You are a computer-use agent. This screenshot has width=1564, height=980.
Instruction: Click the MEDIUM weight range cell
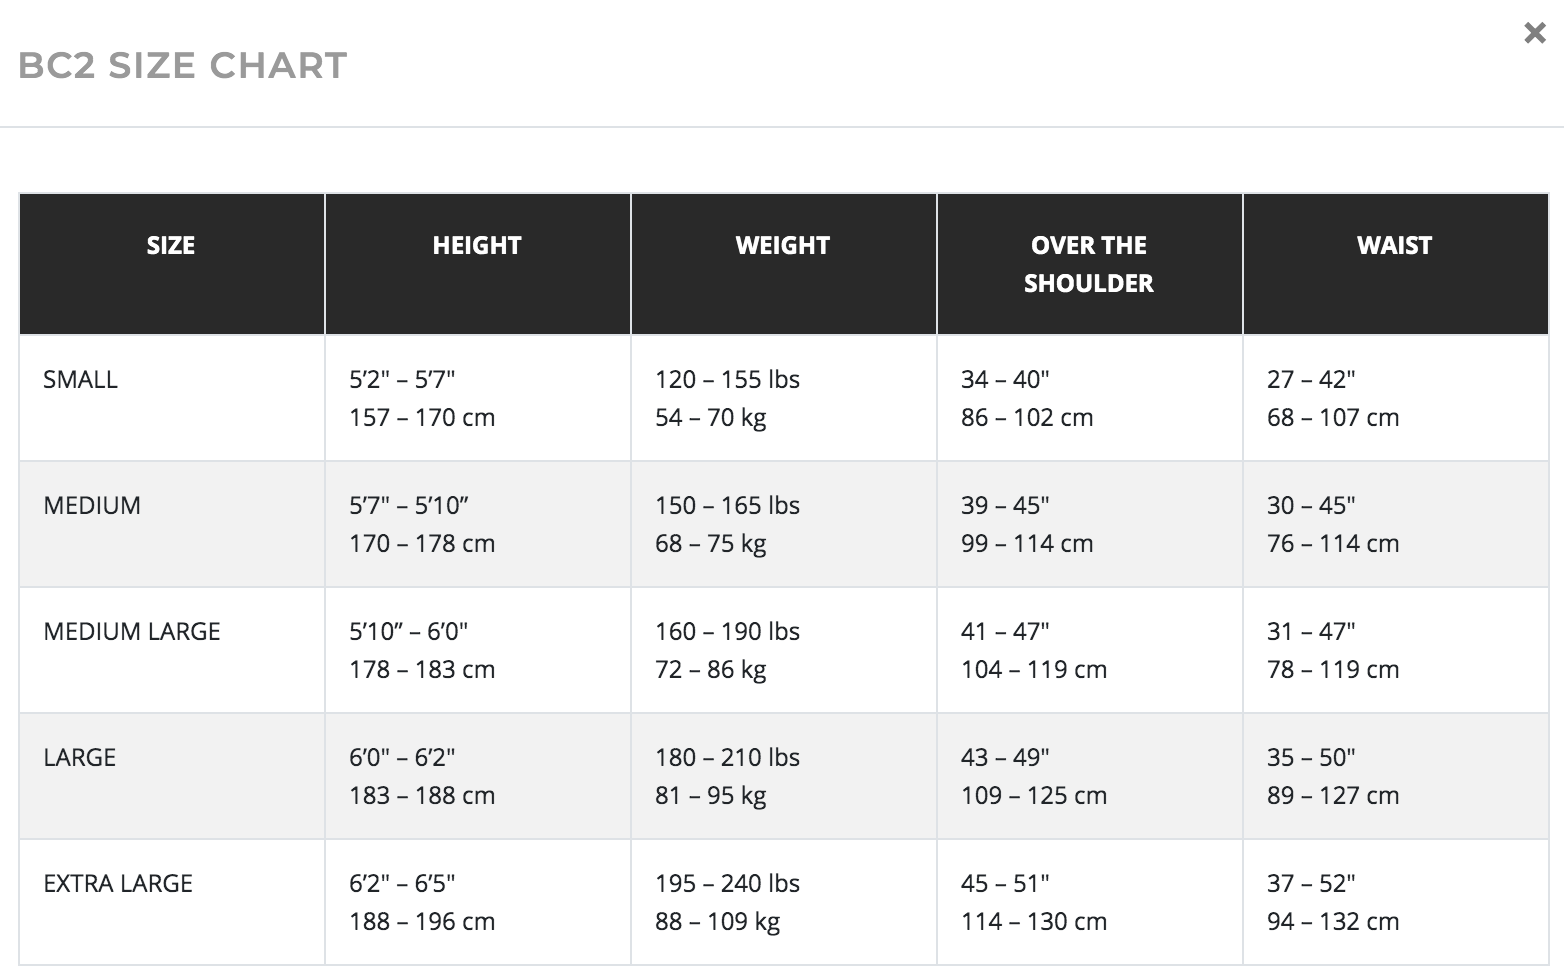(x=782, y=523)
